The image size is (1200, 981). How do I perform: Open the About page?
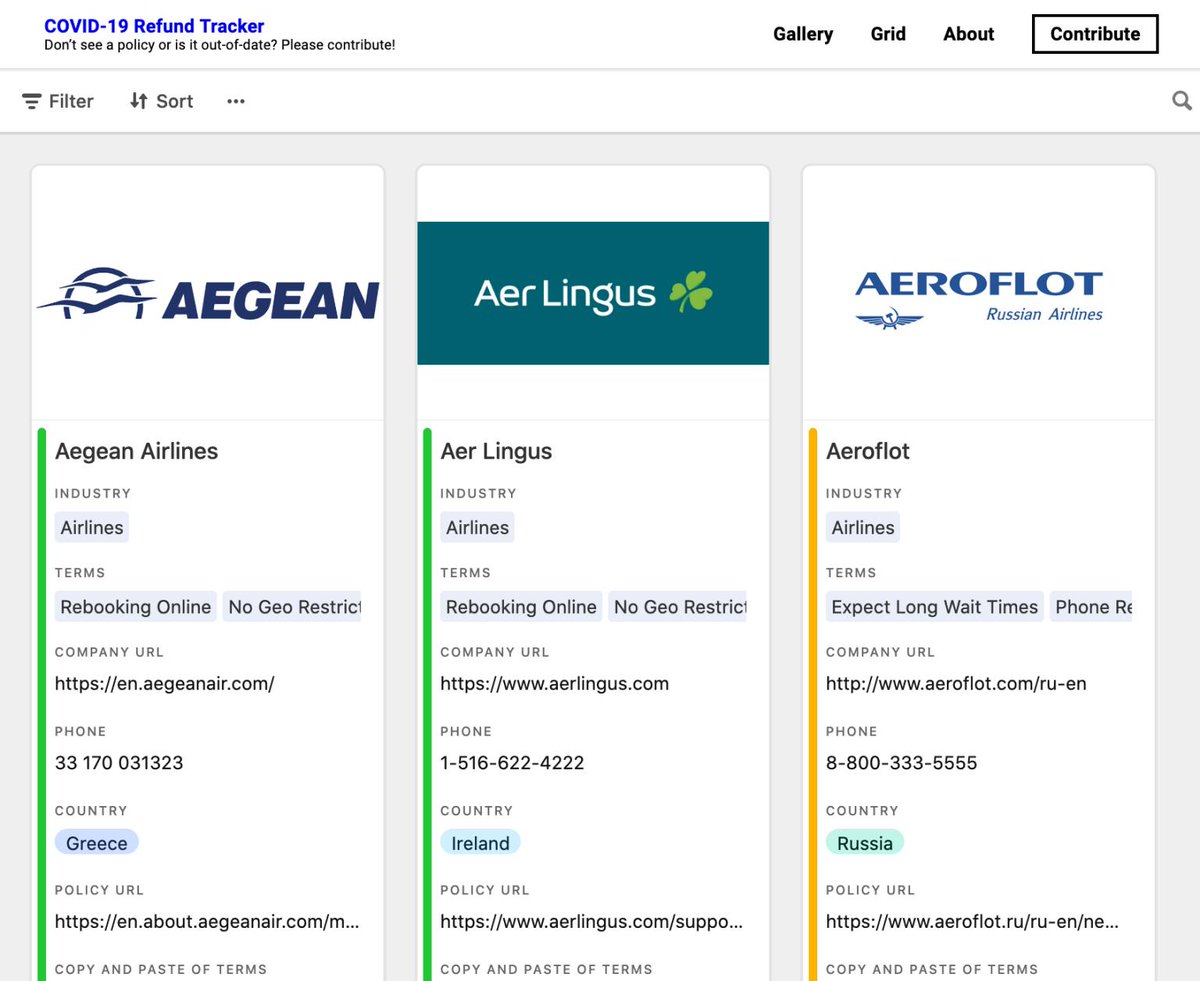click(969, 34)
